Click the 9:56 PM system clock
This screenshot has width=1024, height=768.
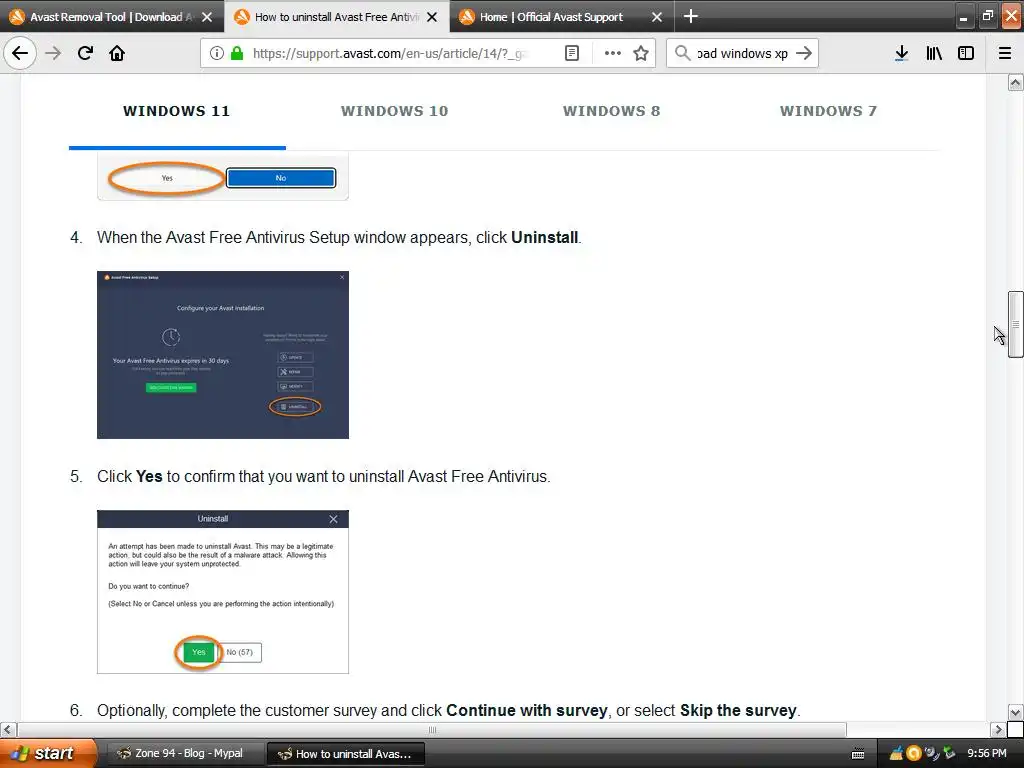tap(987, 754)
